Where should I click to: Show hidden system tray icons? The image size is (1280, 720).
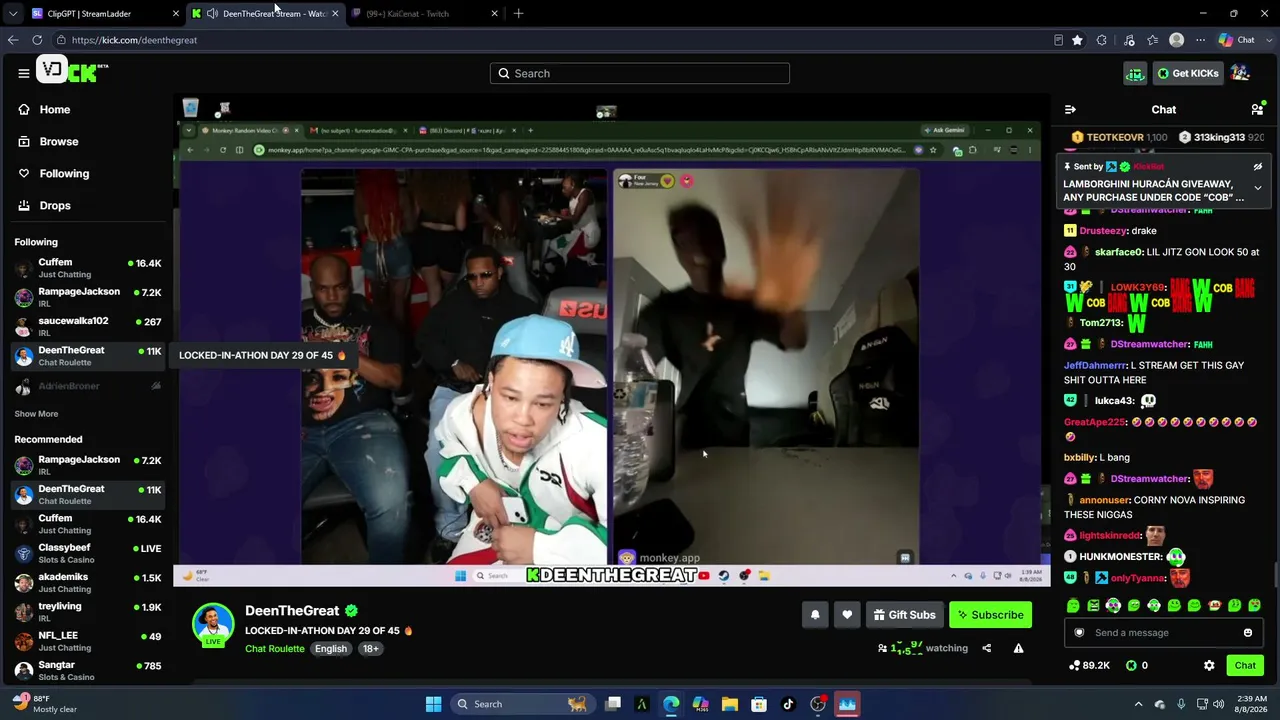point(1138,704)
